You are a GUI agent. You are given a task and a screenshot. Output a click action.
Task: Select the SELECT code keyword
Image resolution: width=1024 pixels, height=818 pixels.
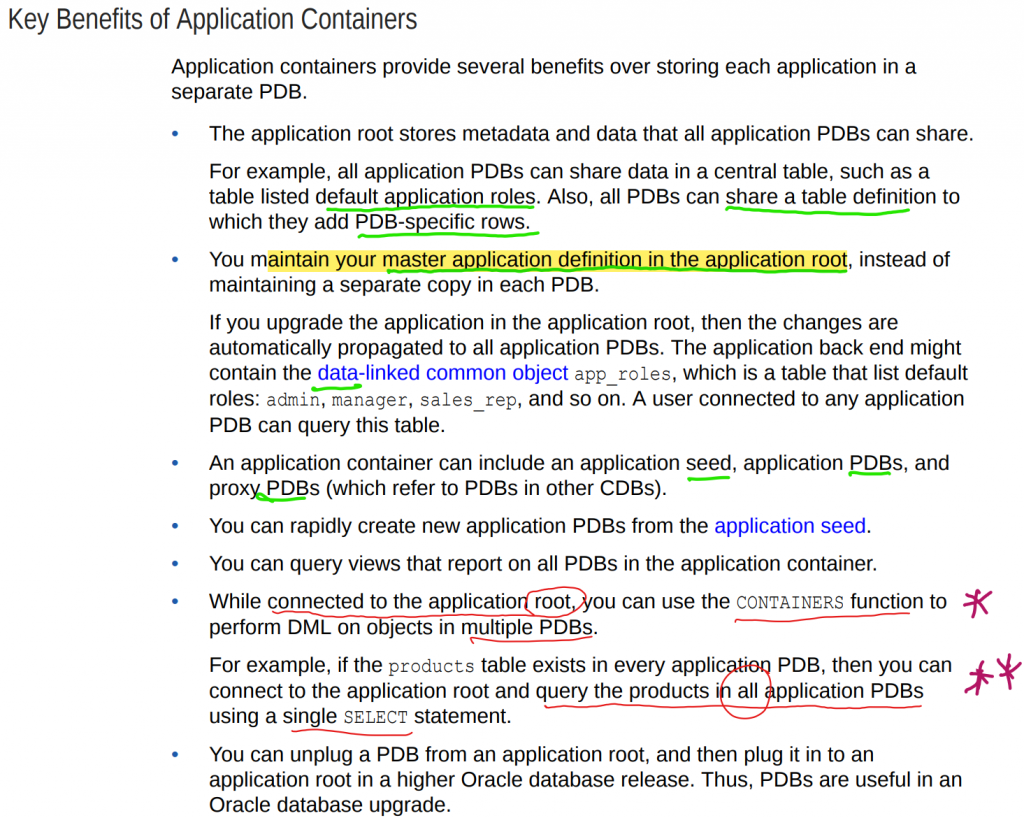pos(375,718)
